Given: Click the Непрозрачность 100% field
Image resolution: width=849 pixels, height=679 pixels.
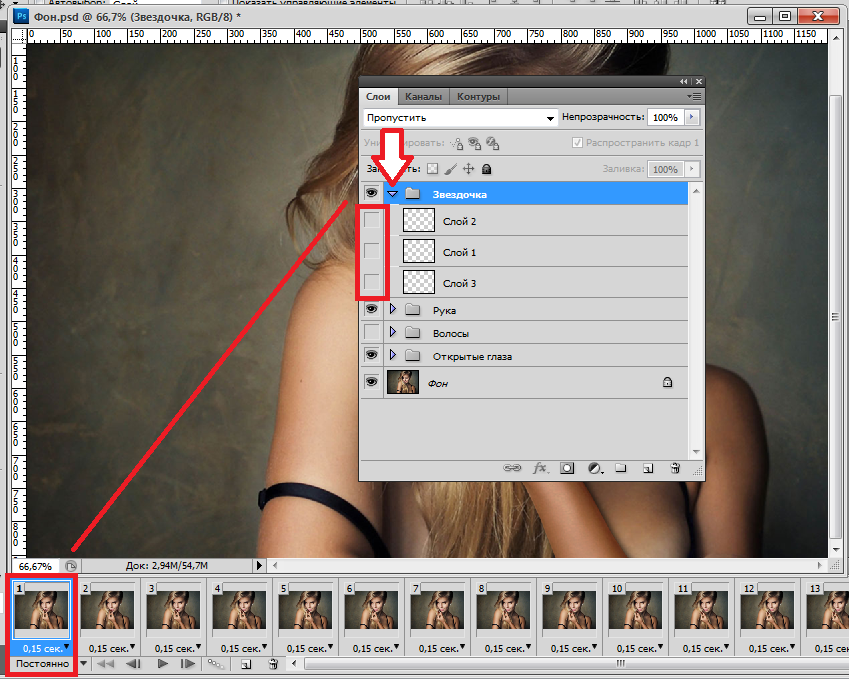Looking at the screenshot, I should pos(665,117).
